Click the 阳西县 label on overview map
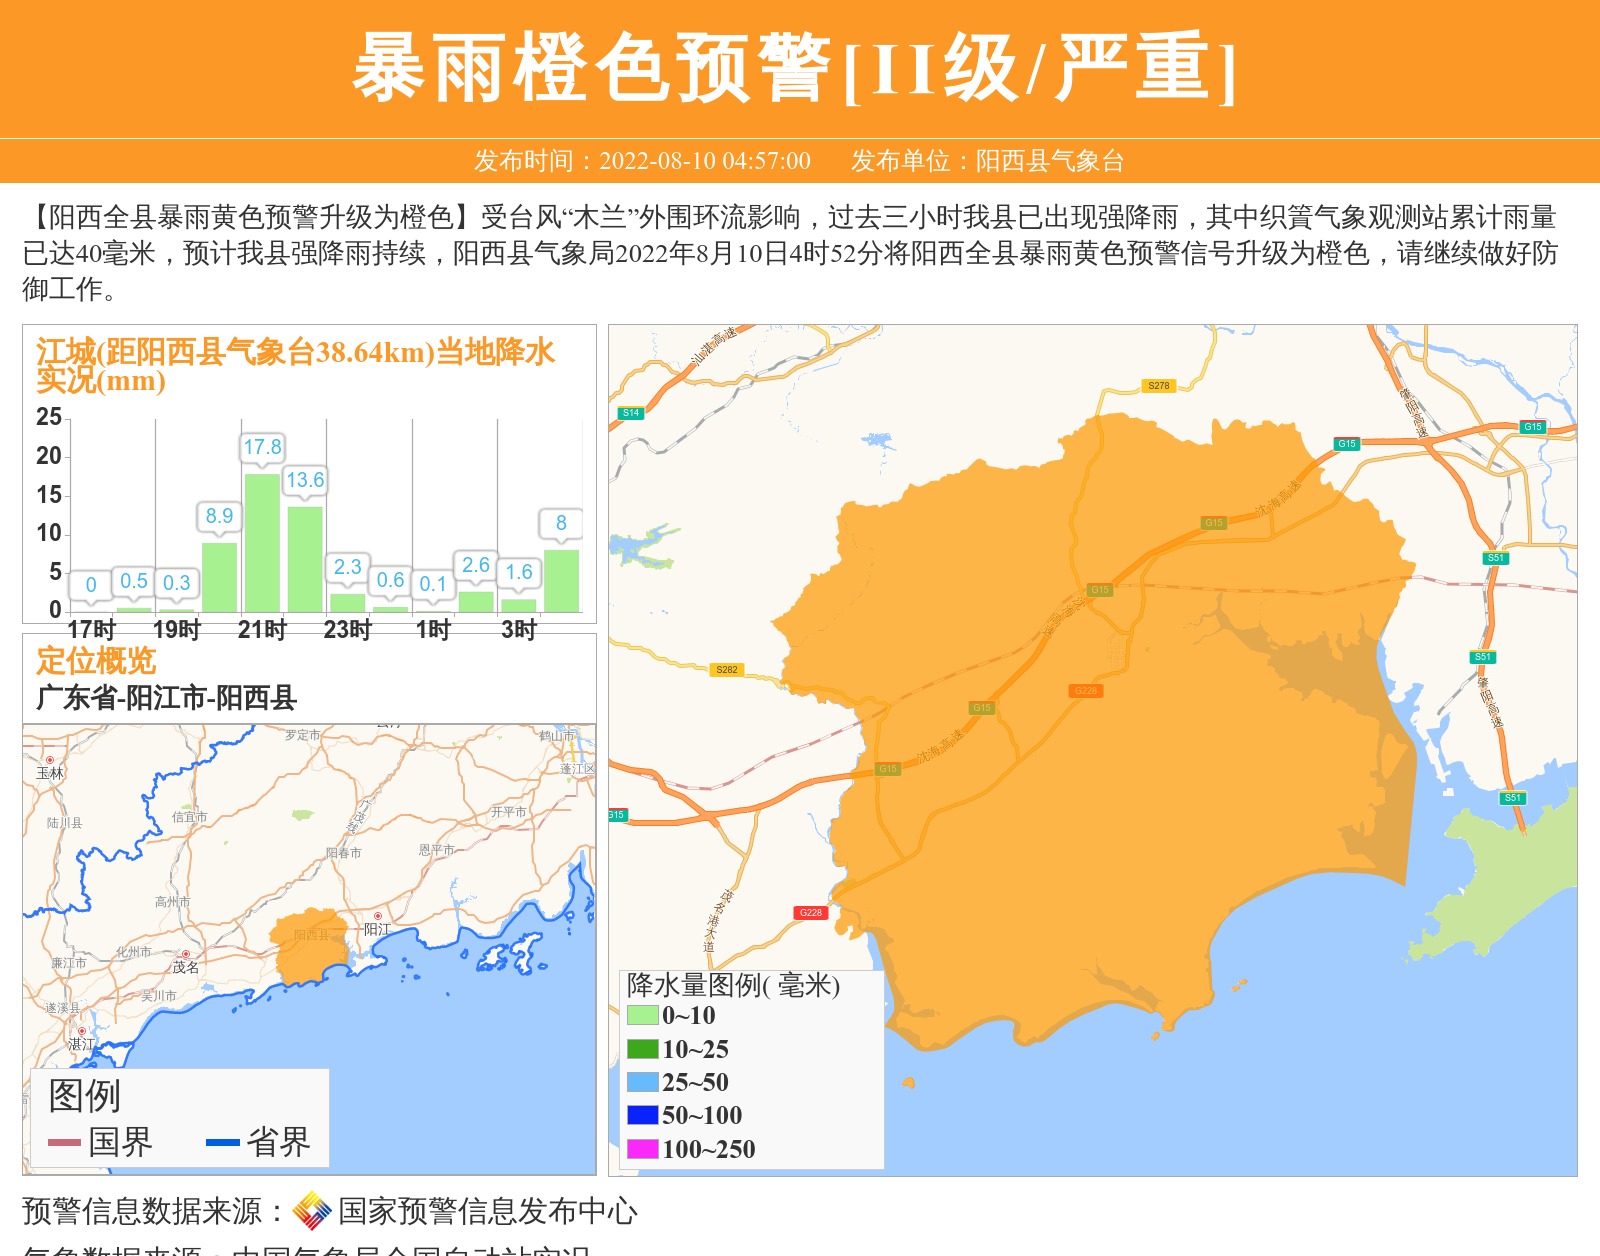Viewport: 1600px width, 1256px height. (311, 935)
